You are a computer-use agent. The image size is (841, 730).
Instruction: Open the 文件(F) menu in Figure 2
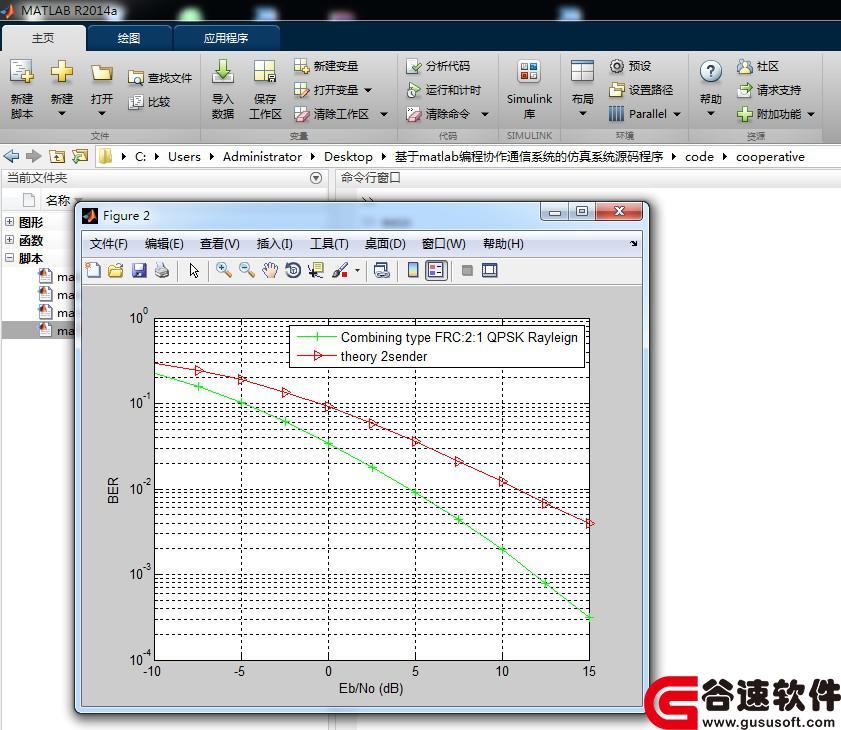pyautogui.click(x=108, y=244)
